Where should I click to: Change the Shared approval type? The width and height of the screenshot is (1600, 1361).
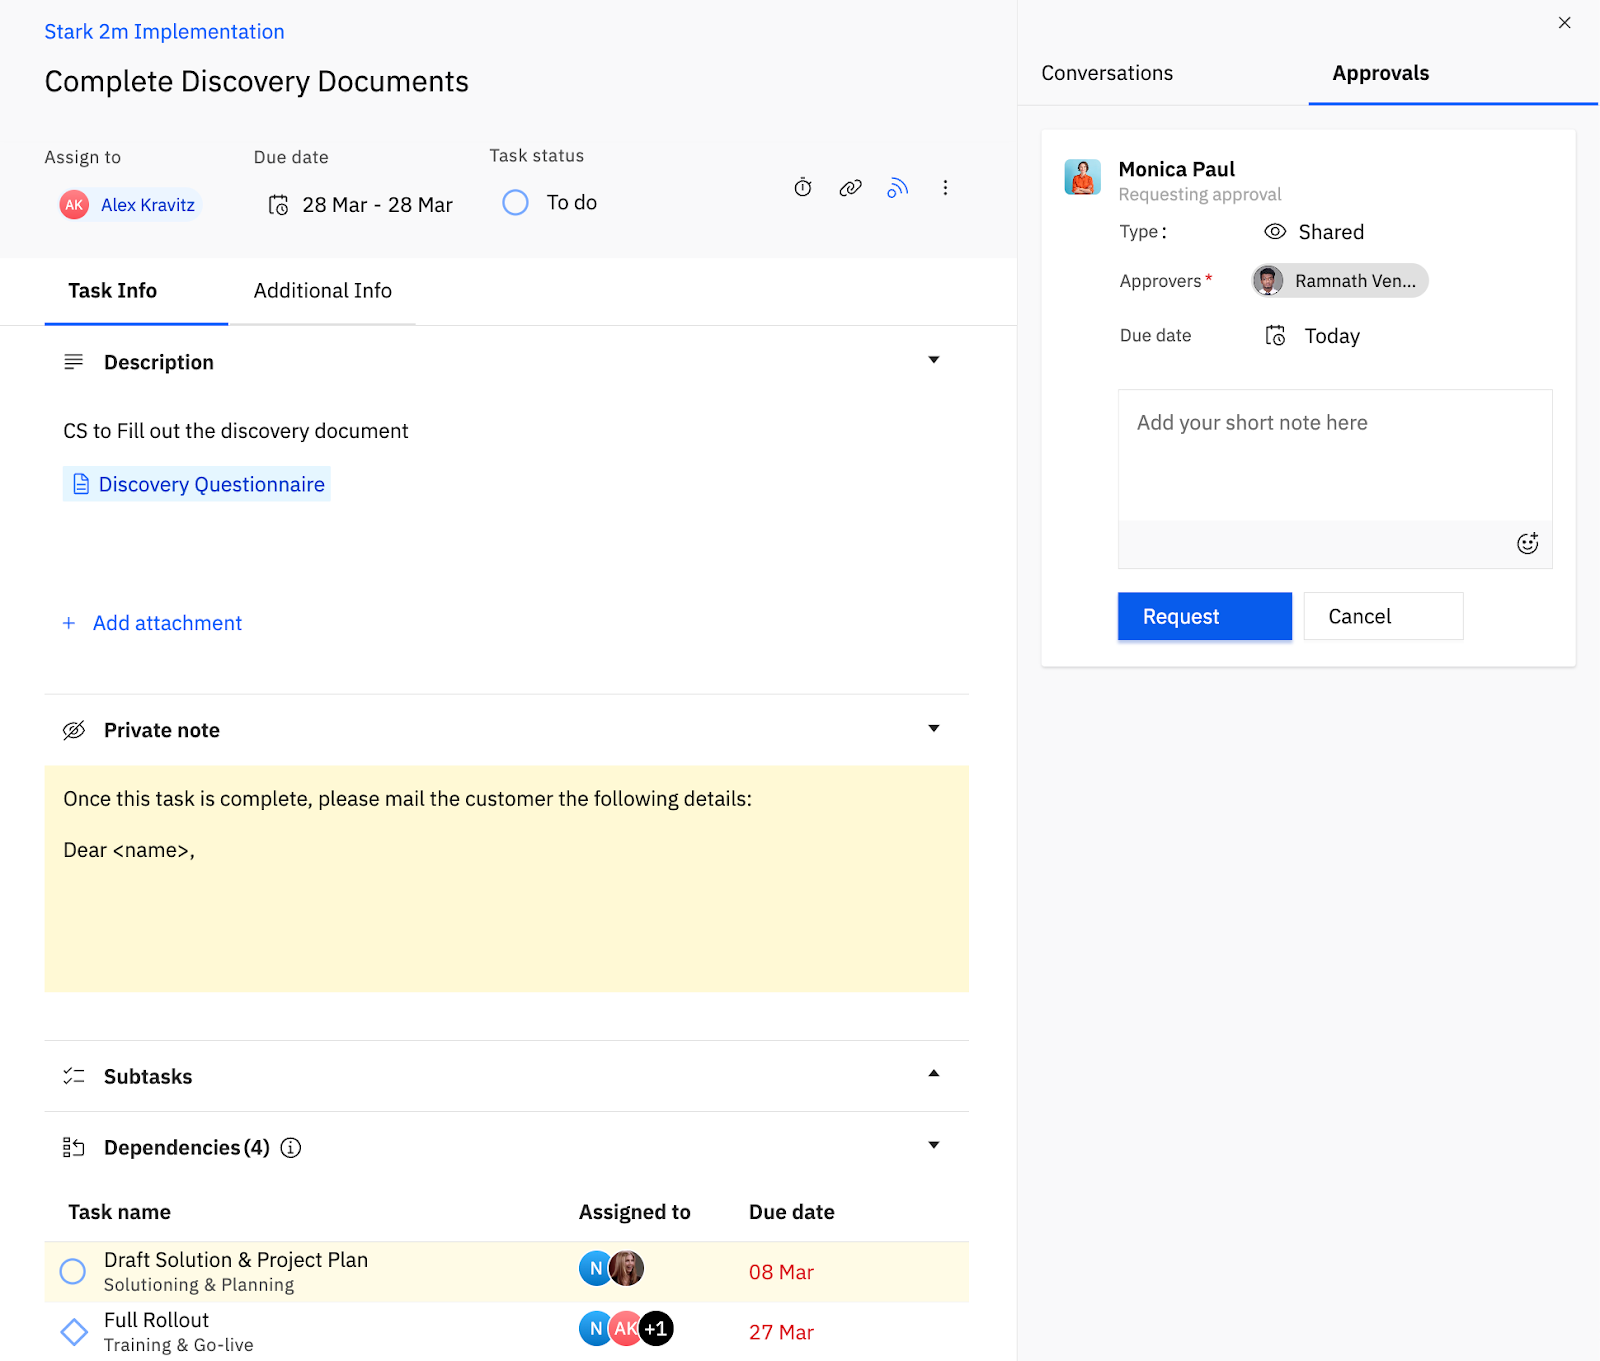click(1314, 232)
